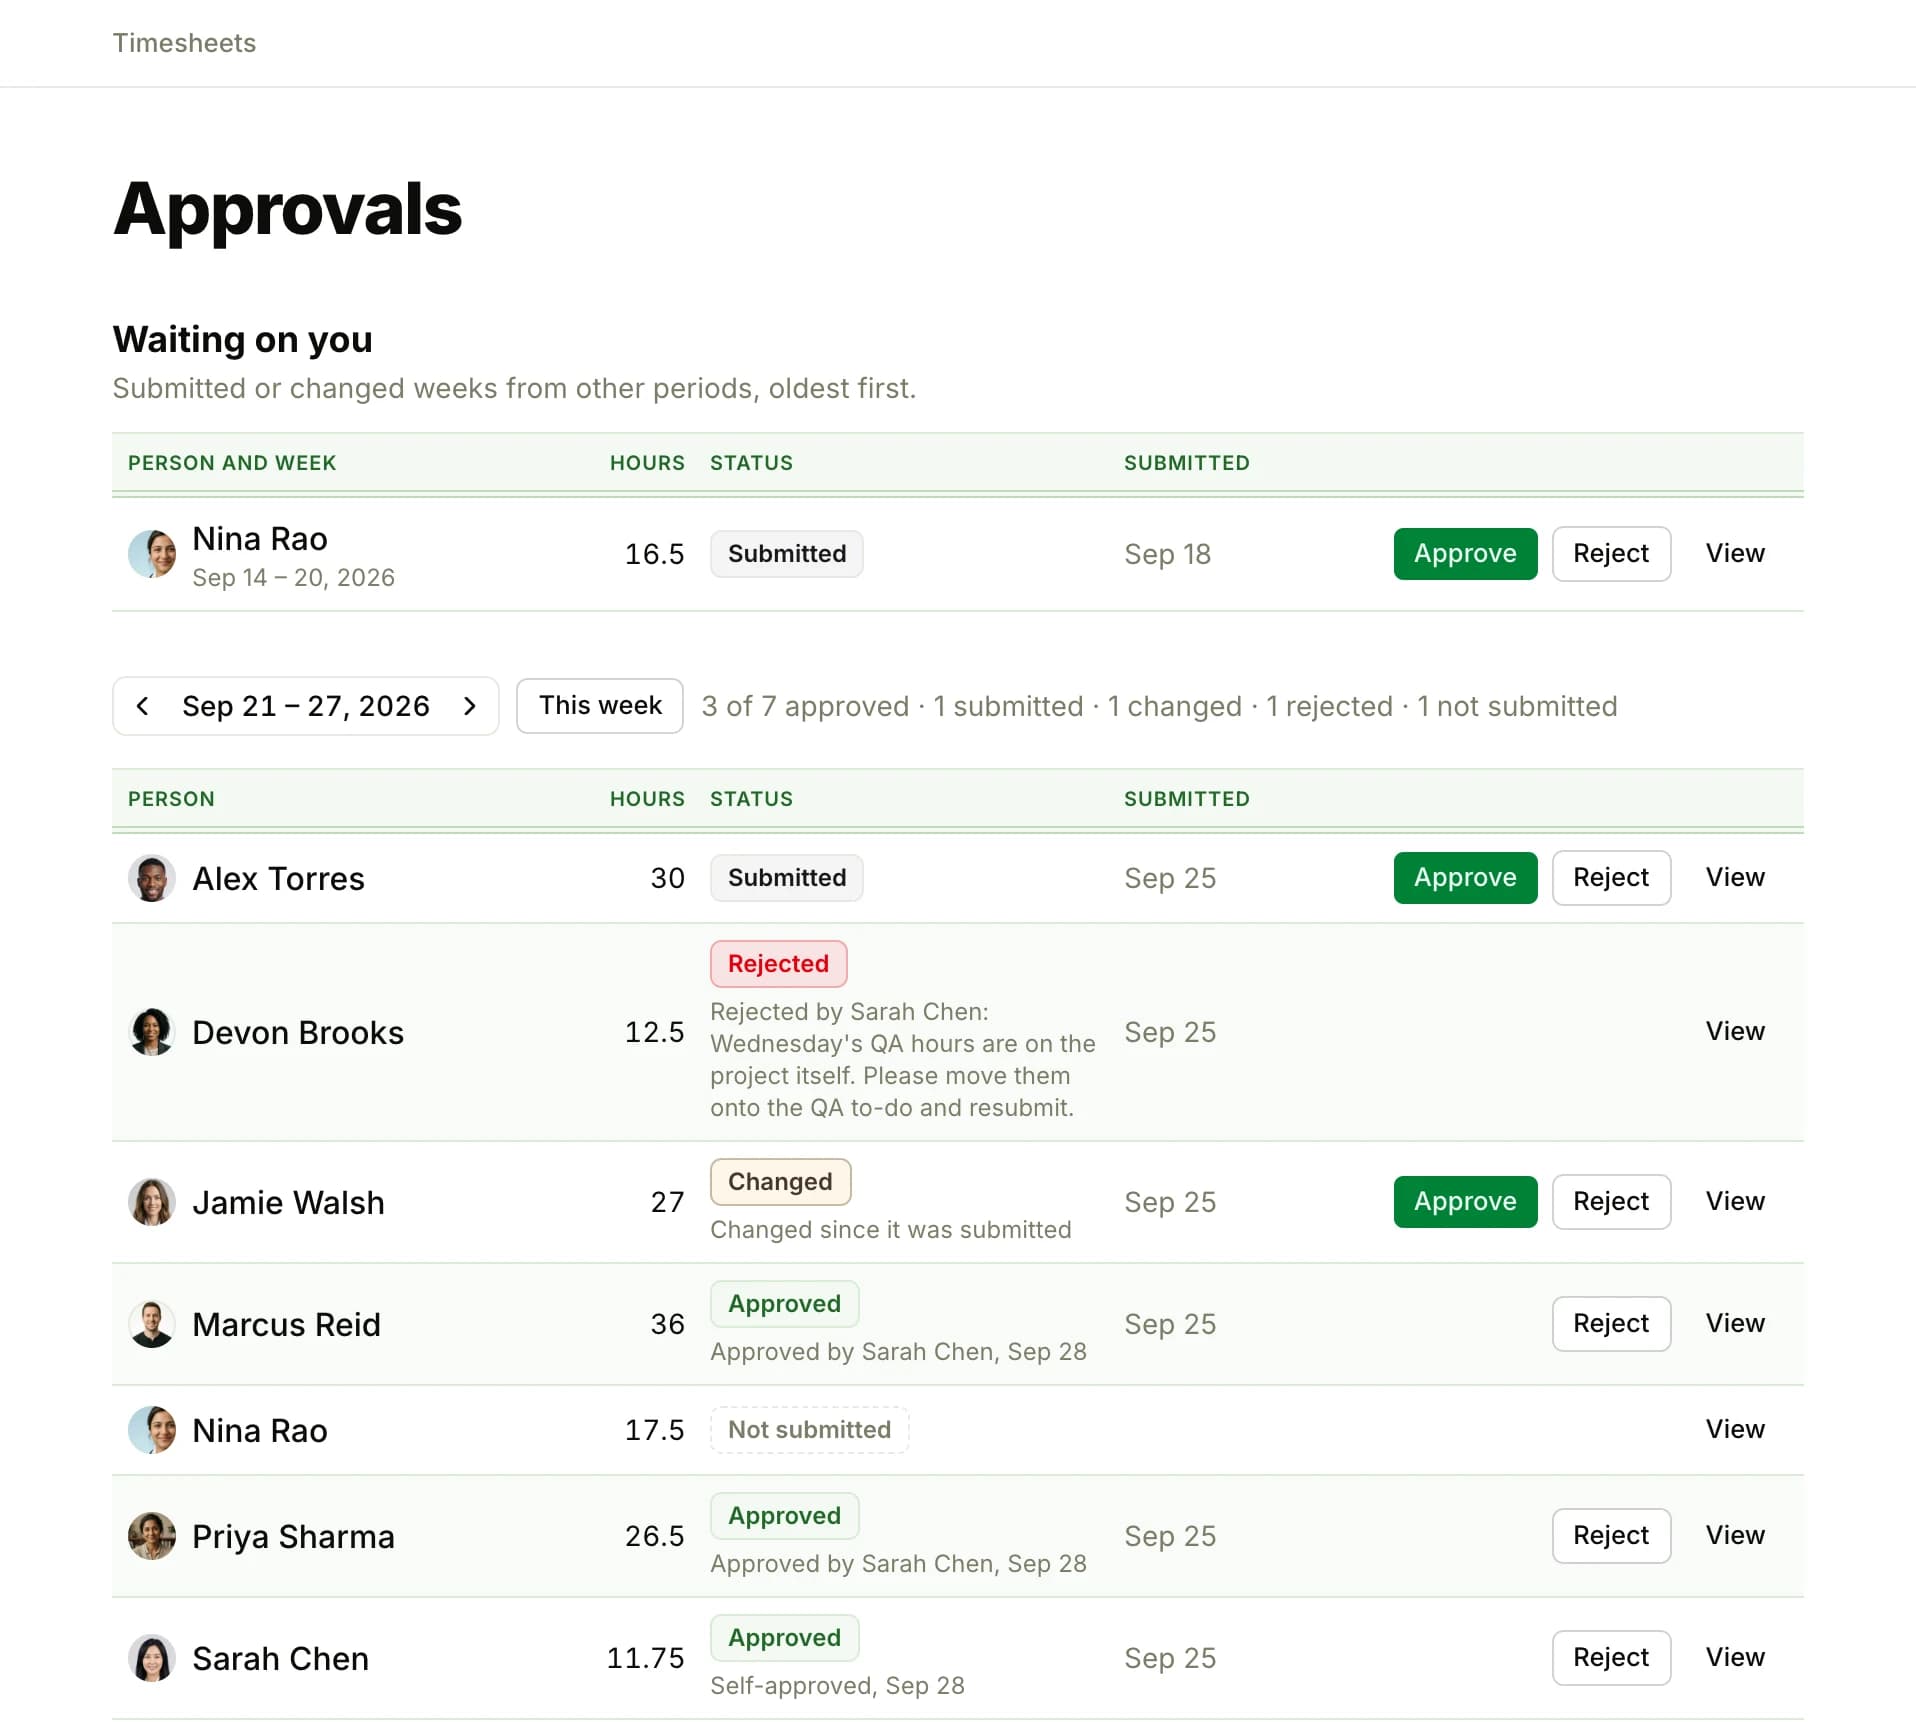
Task: Click the Sep 21 – 27, 2026 date range
Action: [x=305, y=706]
